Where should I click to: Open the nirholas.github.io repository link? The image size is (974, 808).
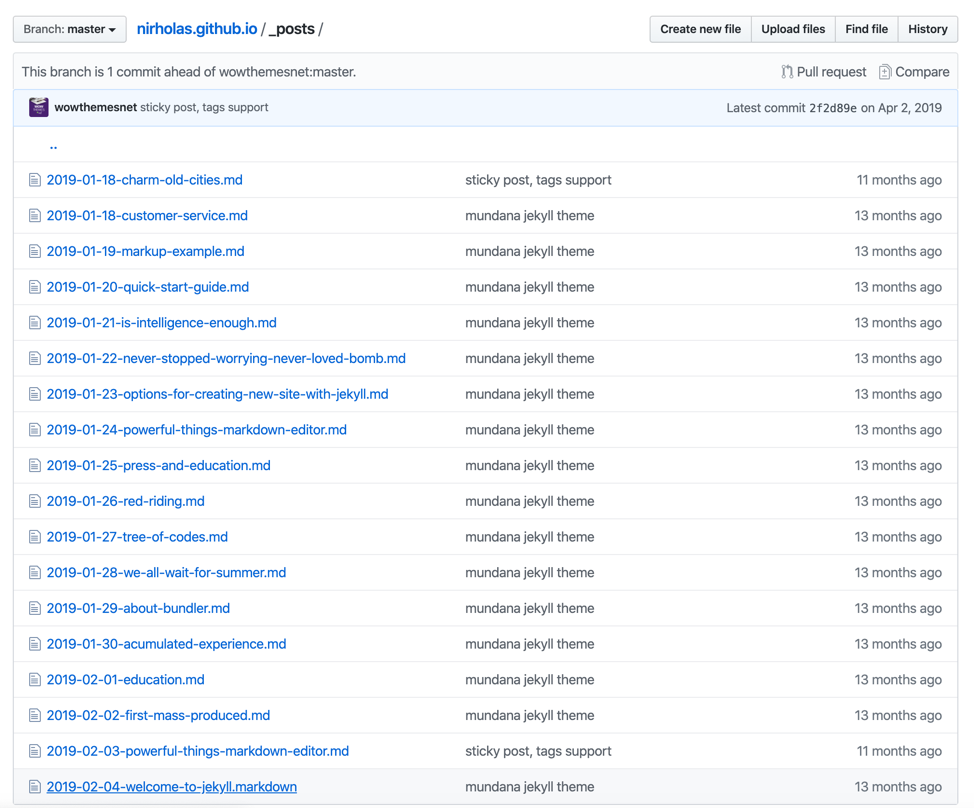[x=197, y=29]
